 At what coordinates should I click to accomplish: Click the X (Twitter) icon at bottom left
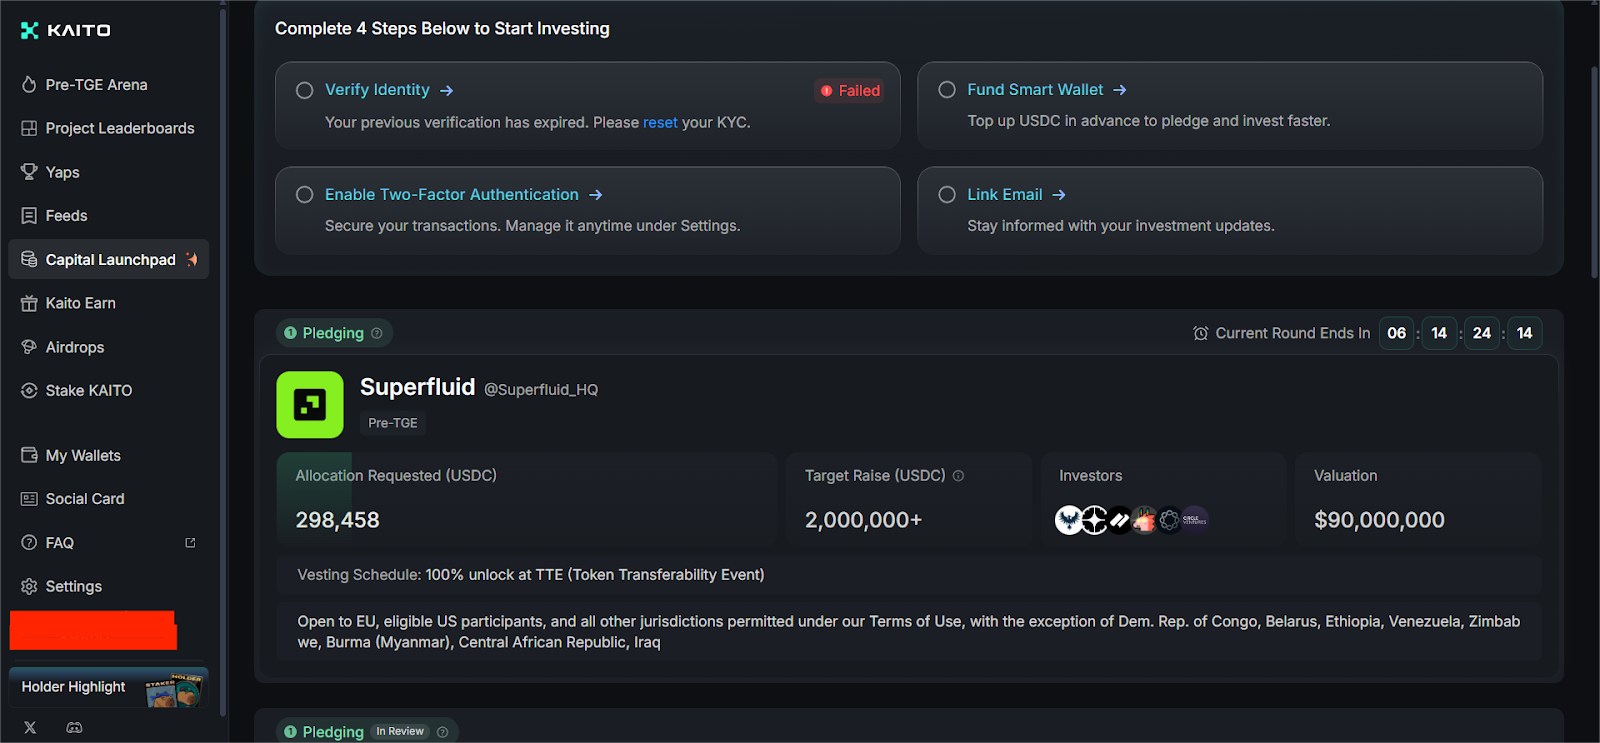(x=29, y=727)
